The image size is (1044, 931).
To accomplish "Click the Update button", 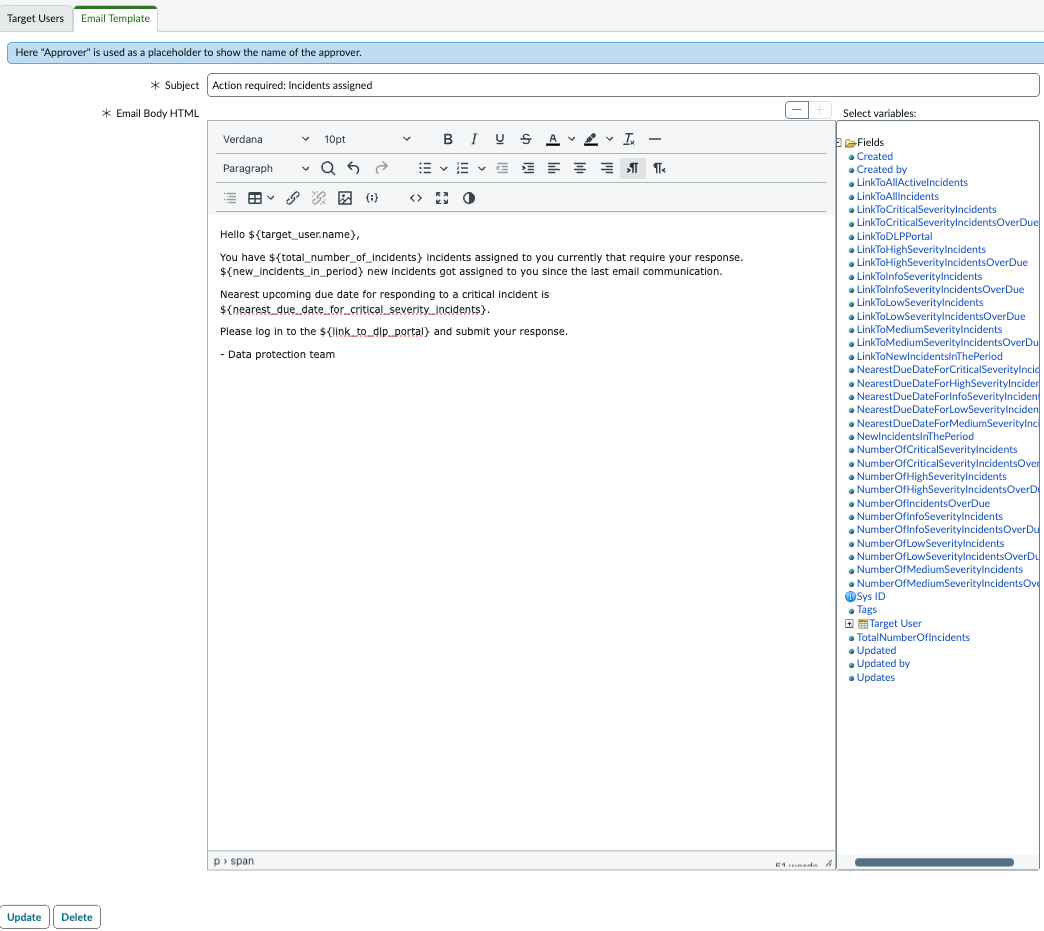I will [25, 917].
